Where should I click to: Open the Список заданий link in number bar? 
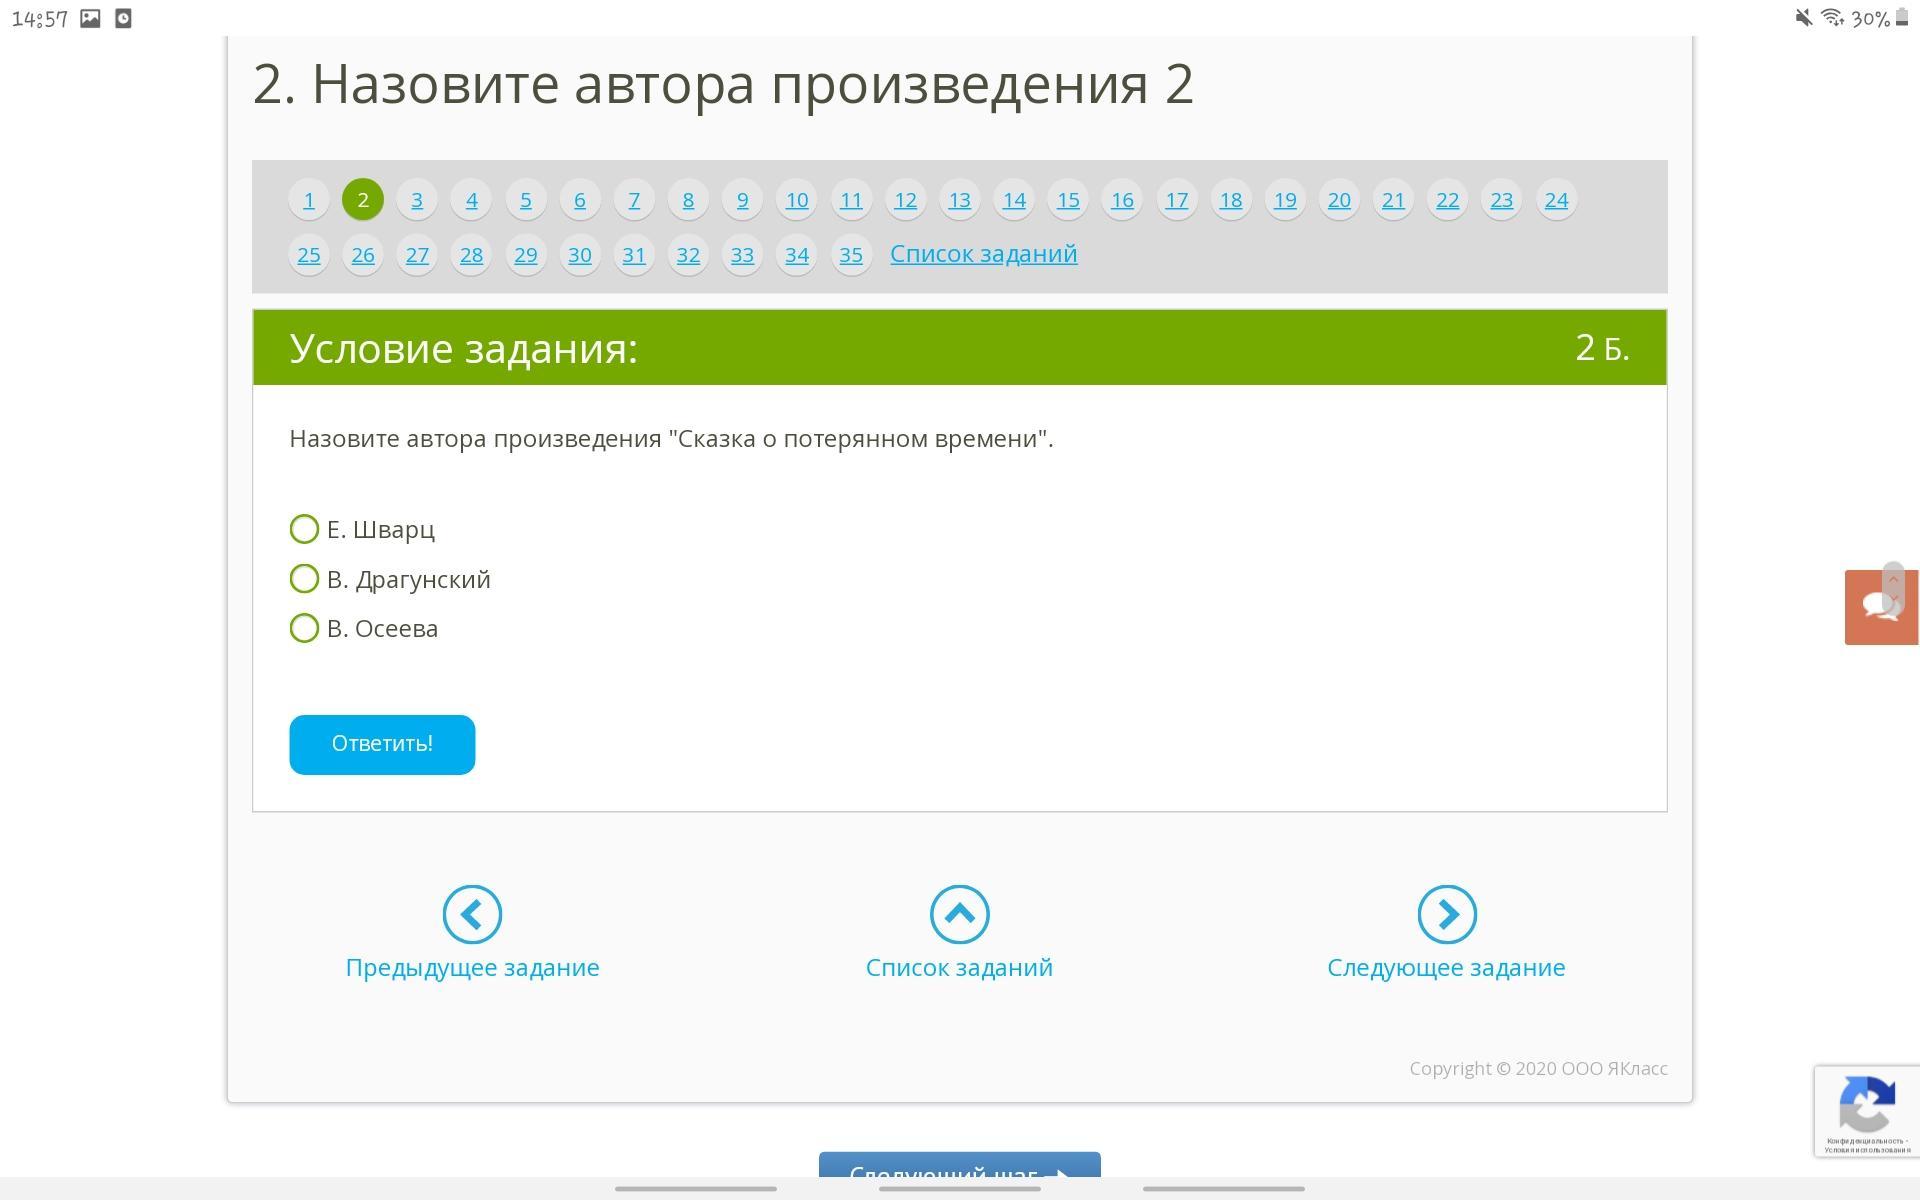pyautogui.click(x=983, y=254)
